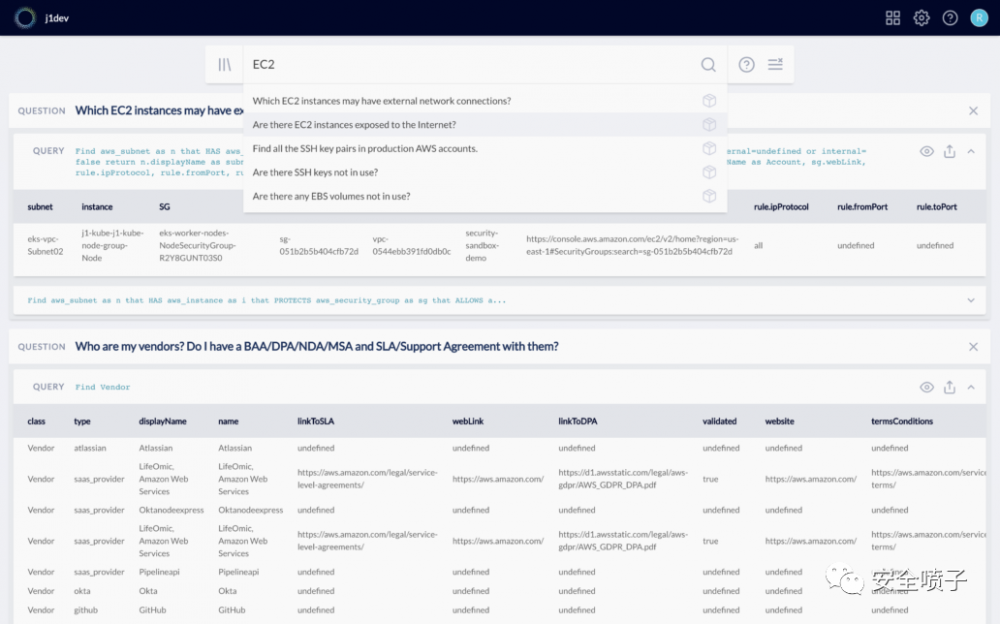
Task: Open the help icon in top bar
Action: click(950, 18)
